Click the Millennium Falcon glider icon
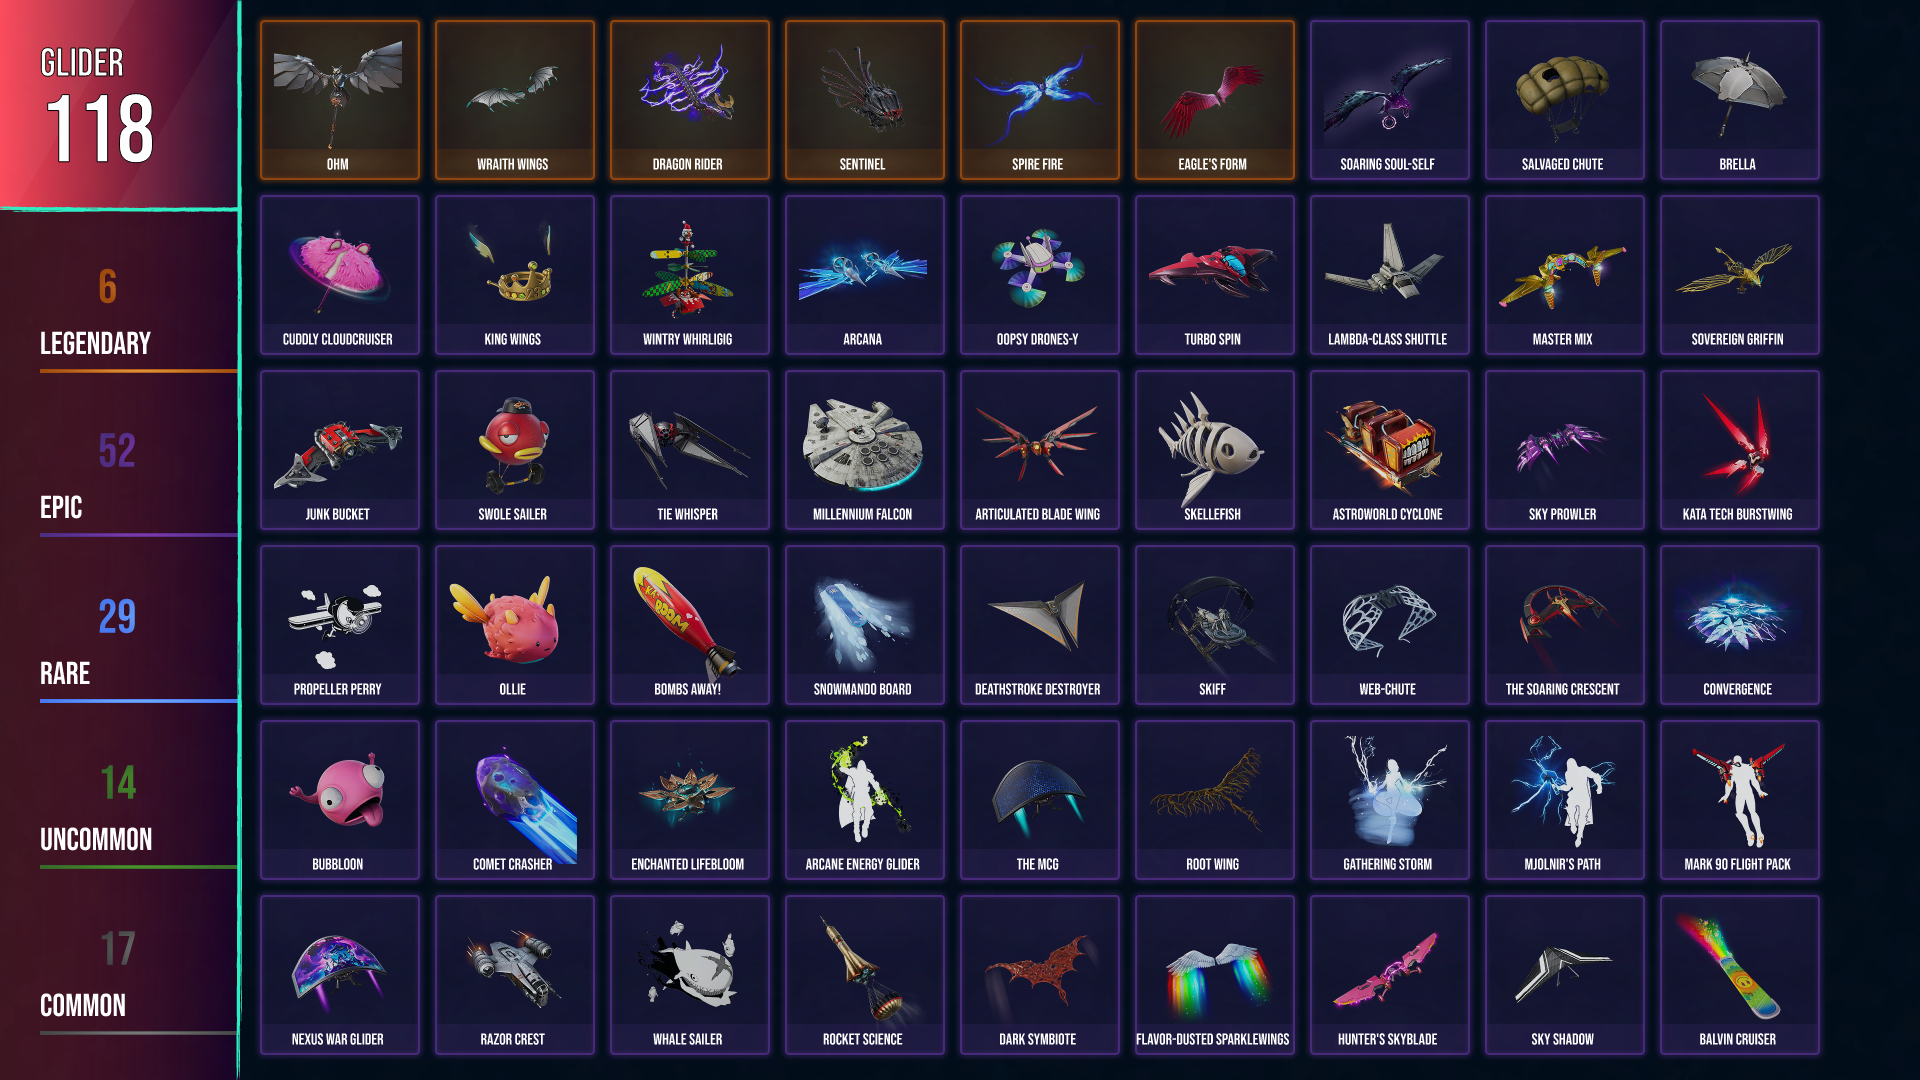 864,450
